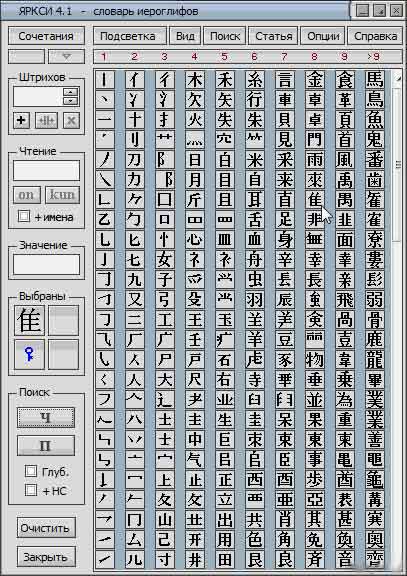Pick the 雨 rain radical
Image resolution: width=407 pixels, height=576 pixels.
click(x=315, y=160)
